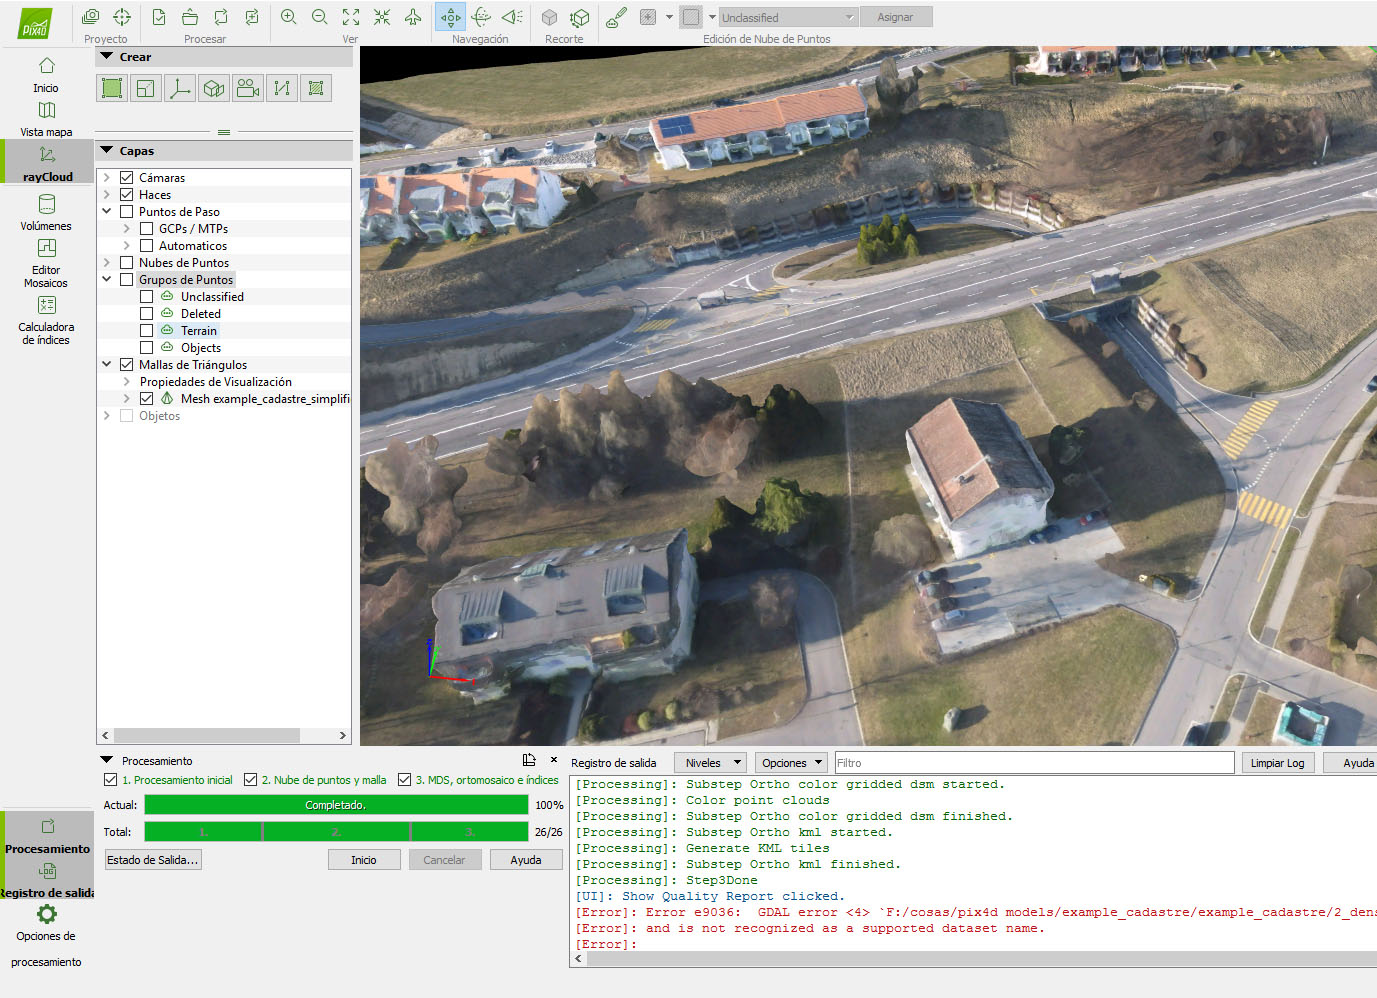Click the zoom out magnifier icon
Viewport: 1377px width, 998px height.
click(320, 17)
